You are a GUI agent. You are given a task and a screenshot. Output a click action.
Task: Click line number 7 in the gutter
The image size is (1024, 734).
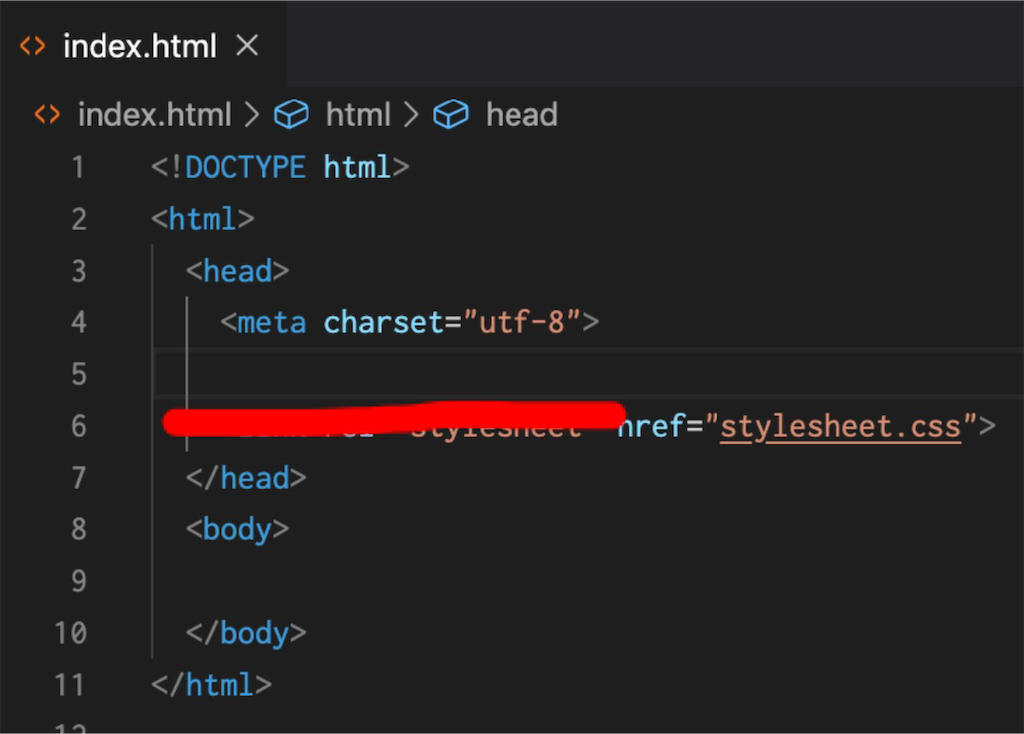pos(78,478)
